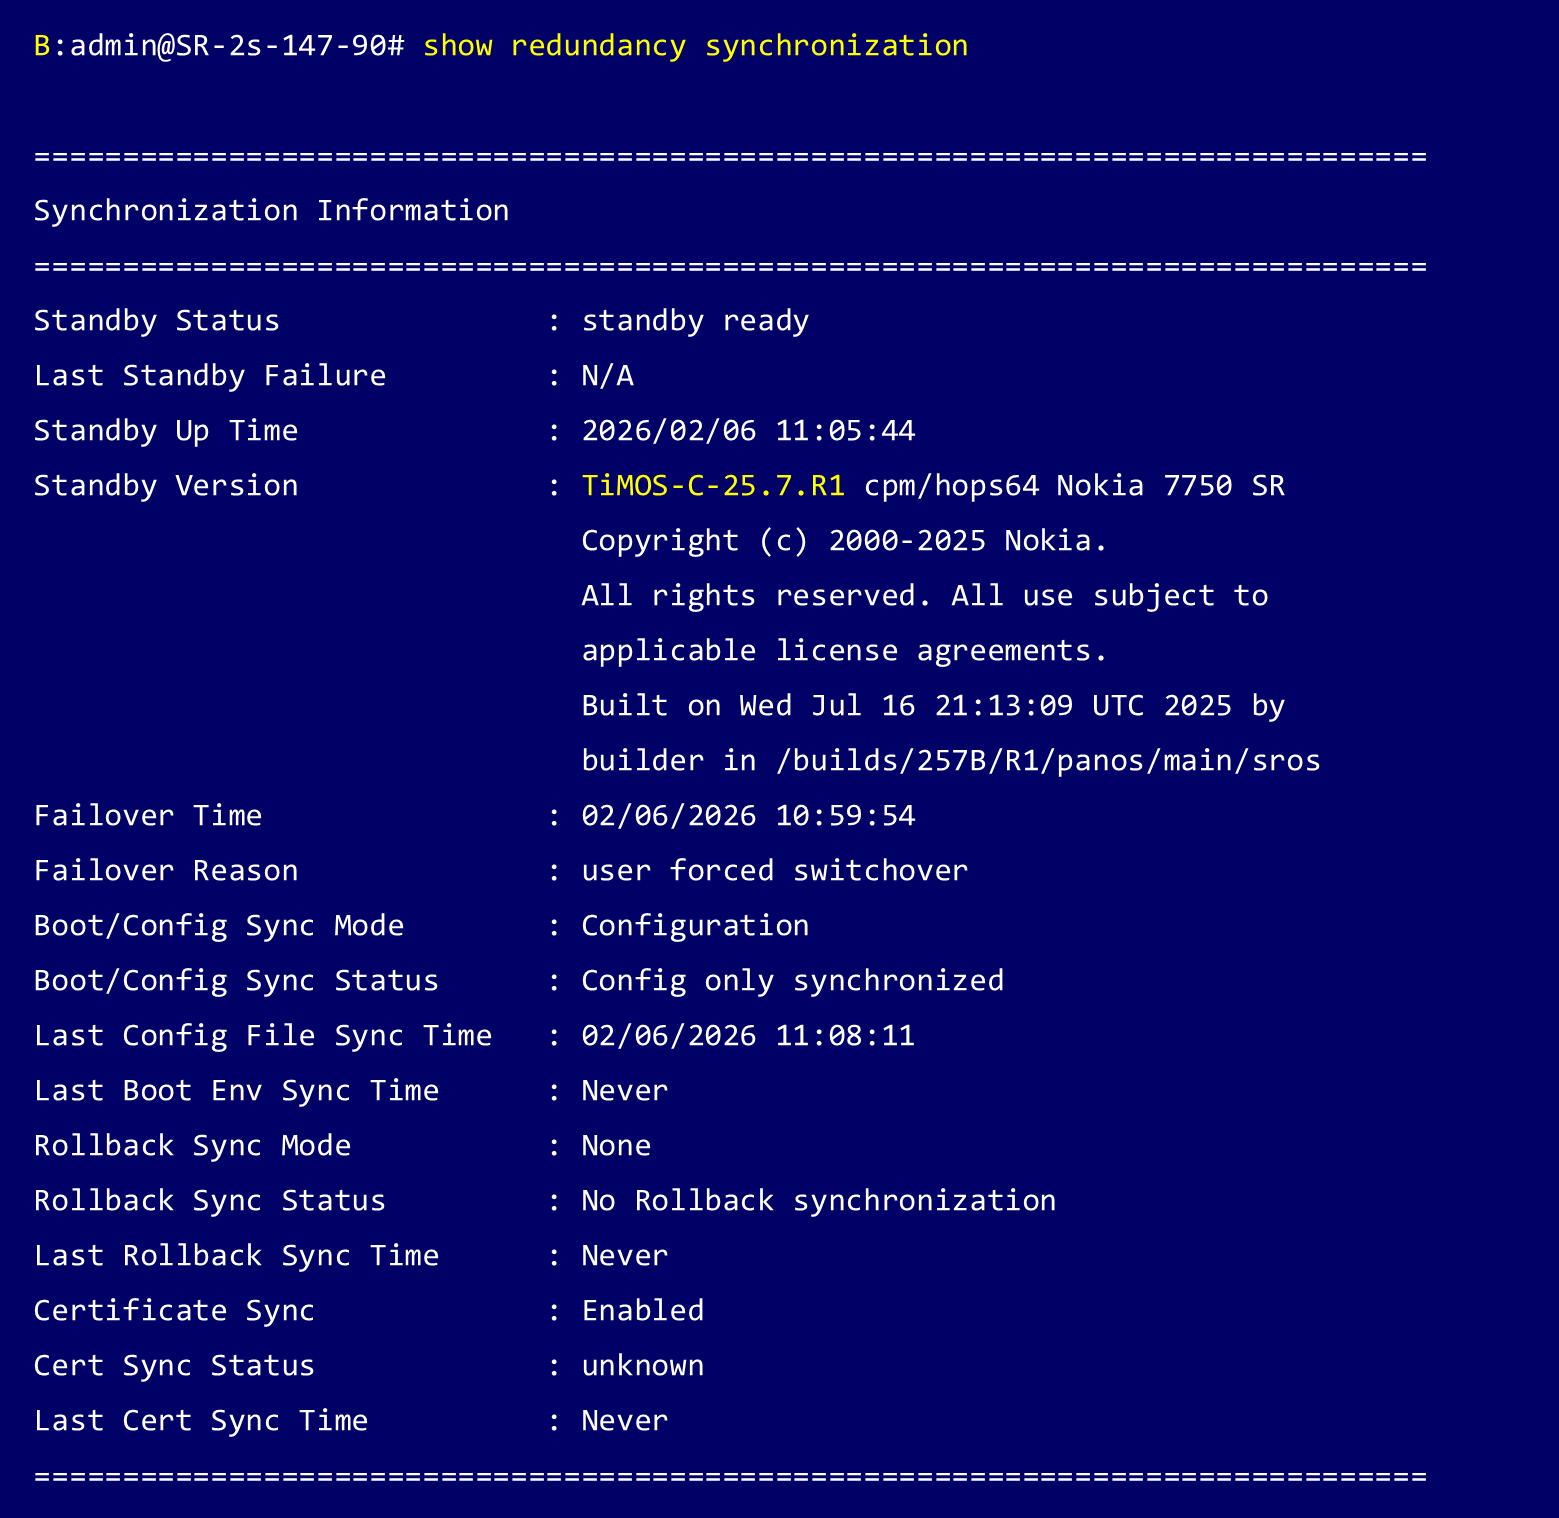Click the 'user forced switchover' reason text
The height and width of the screenshot is (1518, 1559).
click(x=774, y=871)
